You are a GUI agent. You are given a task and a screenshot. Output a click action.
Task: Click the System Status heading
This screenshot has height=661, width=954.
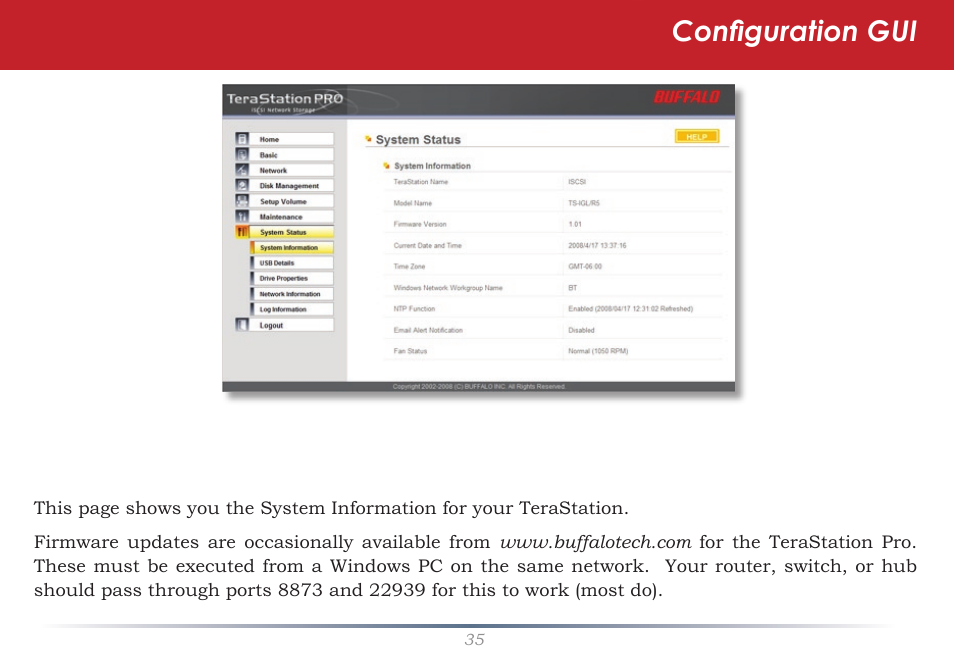(x=418, y=139)
